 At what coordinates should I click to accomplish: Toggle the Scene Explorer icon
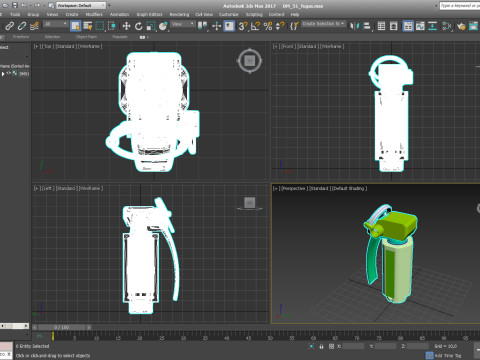381,26
